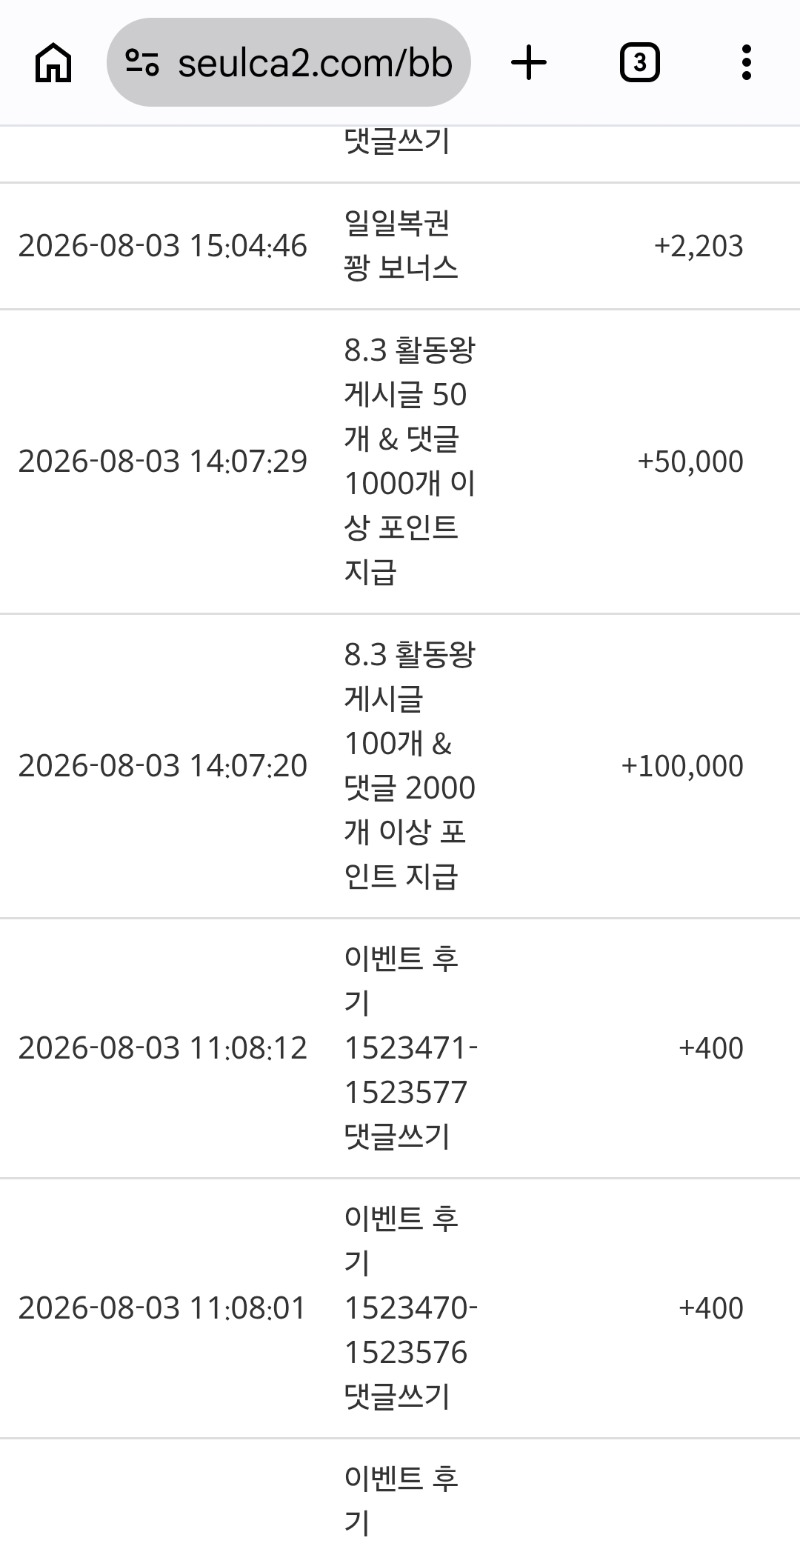The height and width of the screenshot is (1549, 800).
Task: Tap the 2026-08-03 14:07:20 timestamp
Action: point(163,766)
